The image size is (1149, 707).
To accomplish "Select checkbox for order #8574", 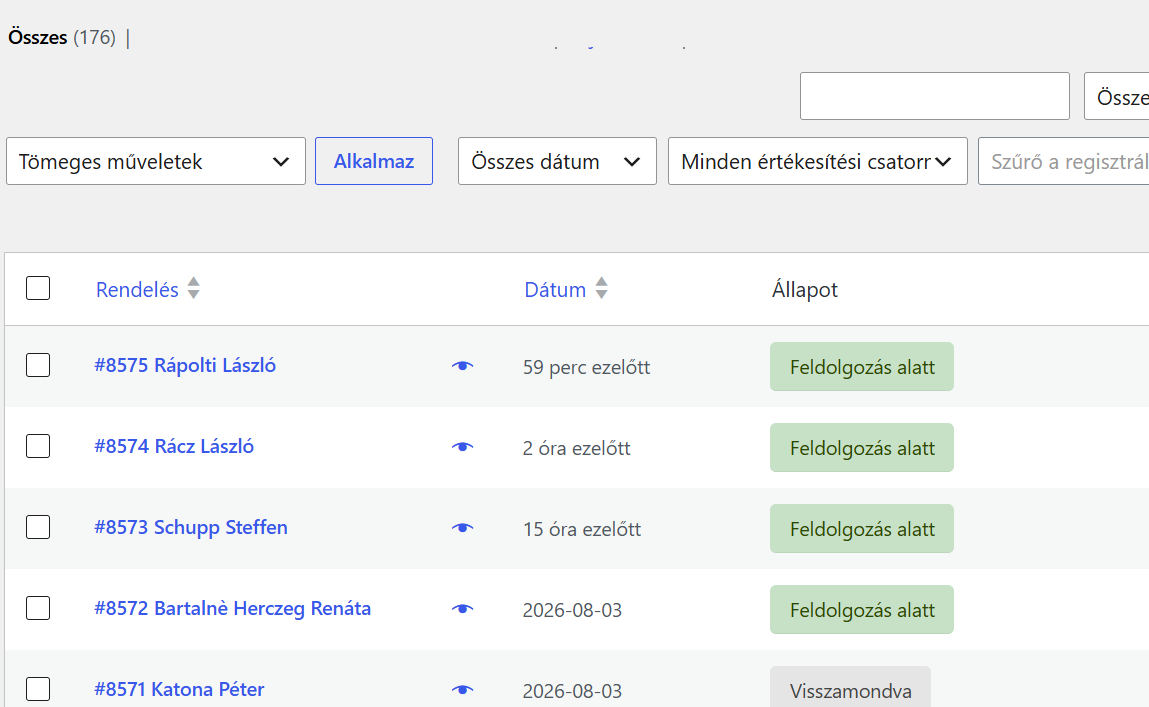I will point(38,445).
